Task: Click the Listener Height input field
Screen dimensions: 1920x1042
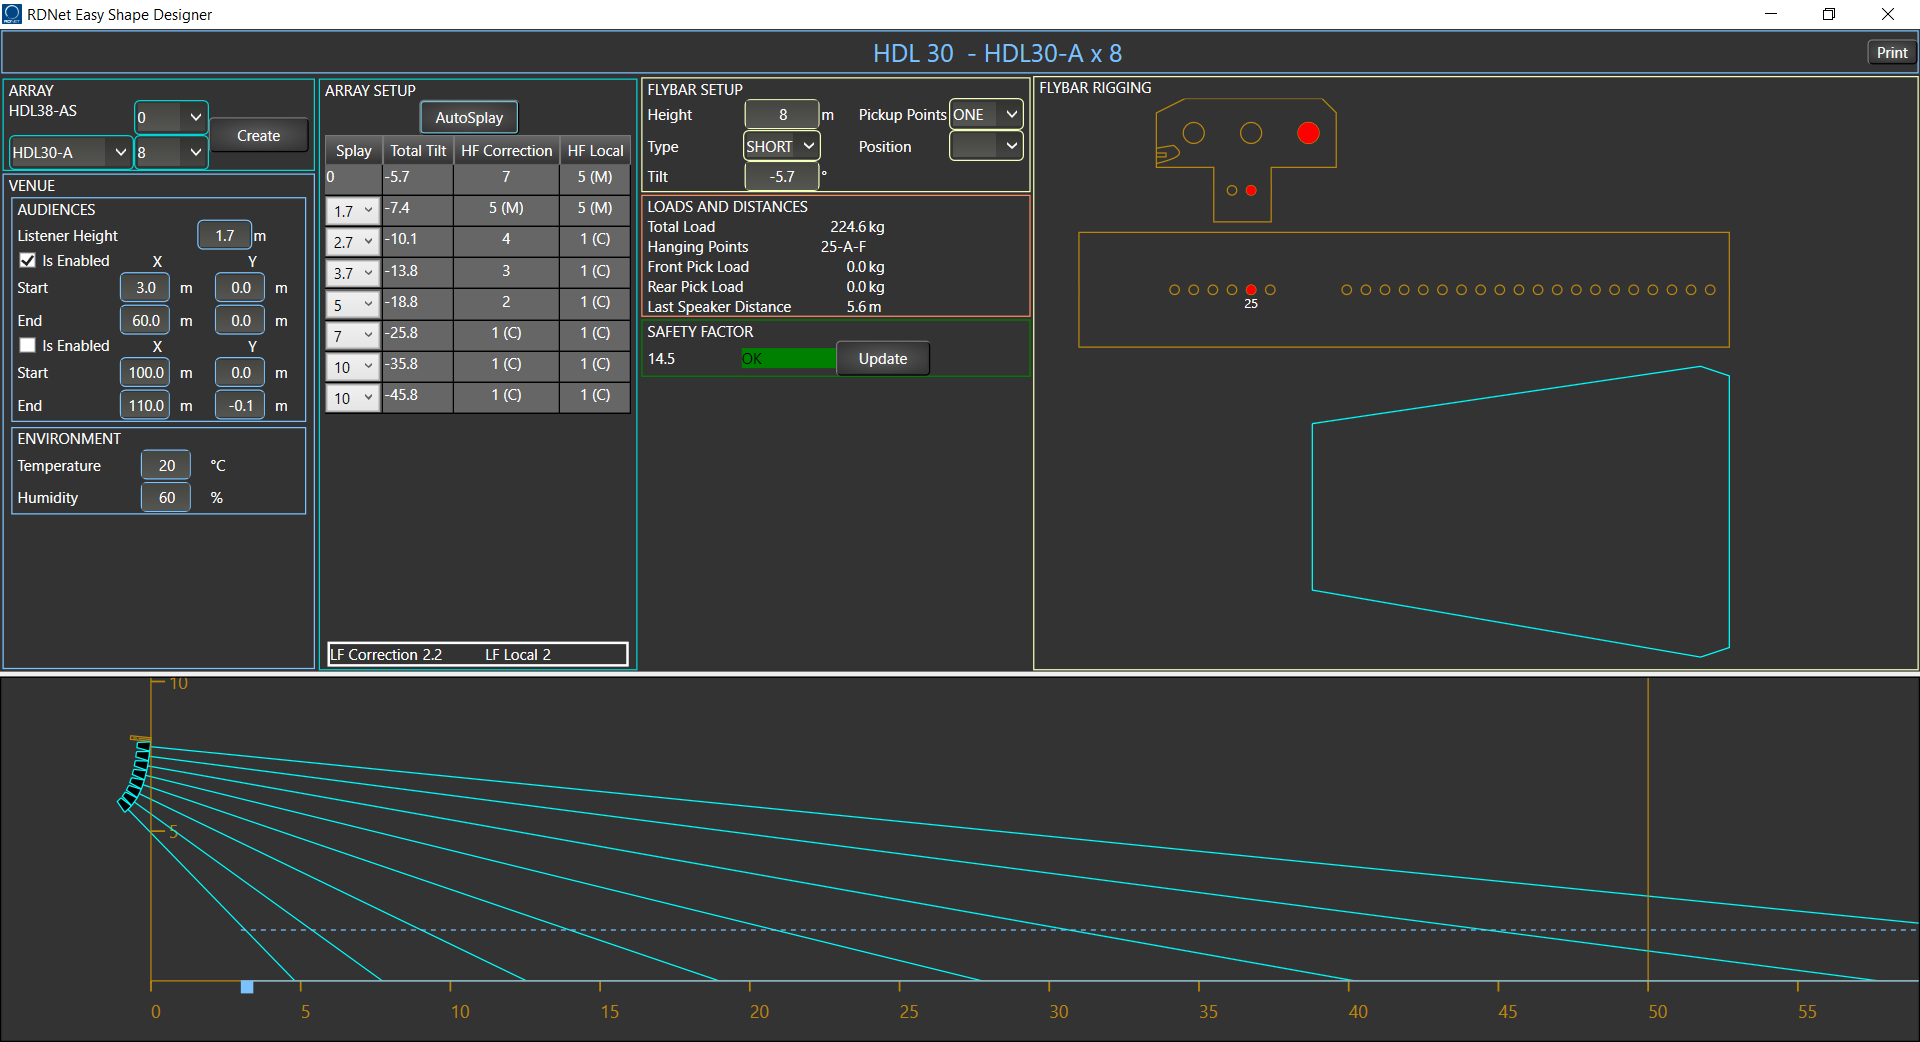Action: [225, 236]
